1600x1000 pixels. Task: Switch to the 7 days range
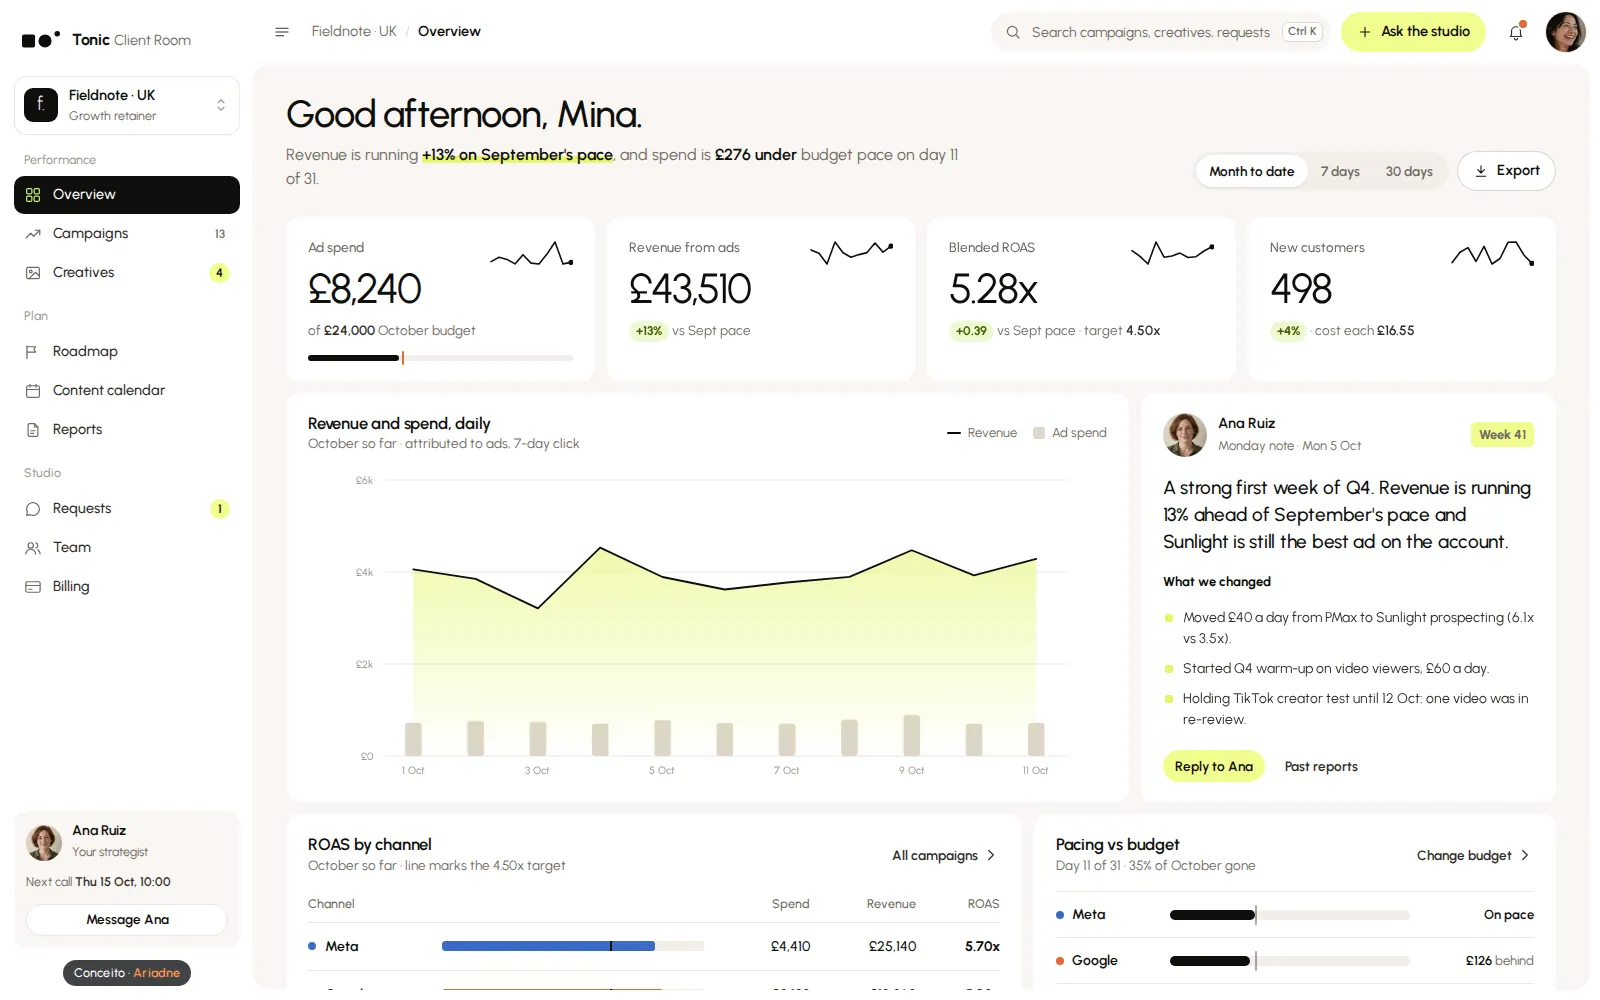[1340, 172]
